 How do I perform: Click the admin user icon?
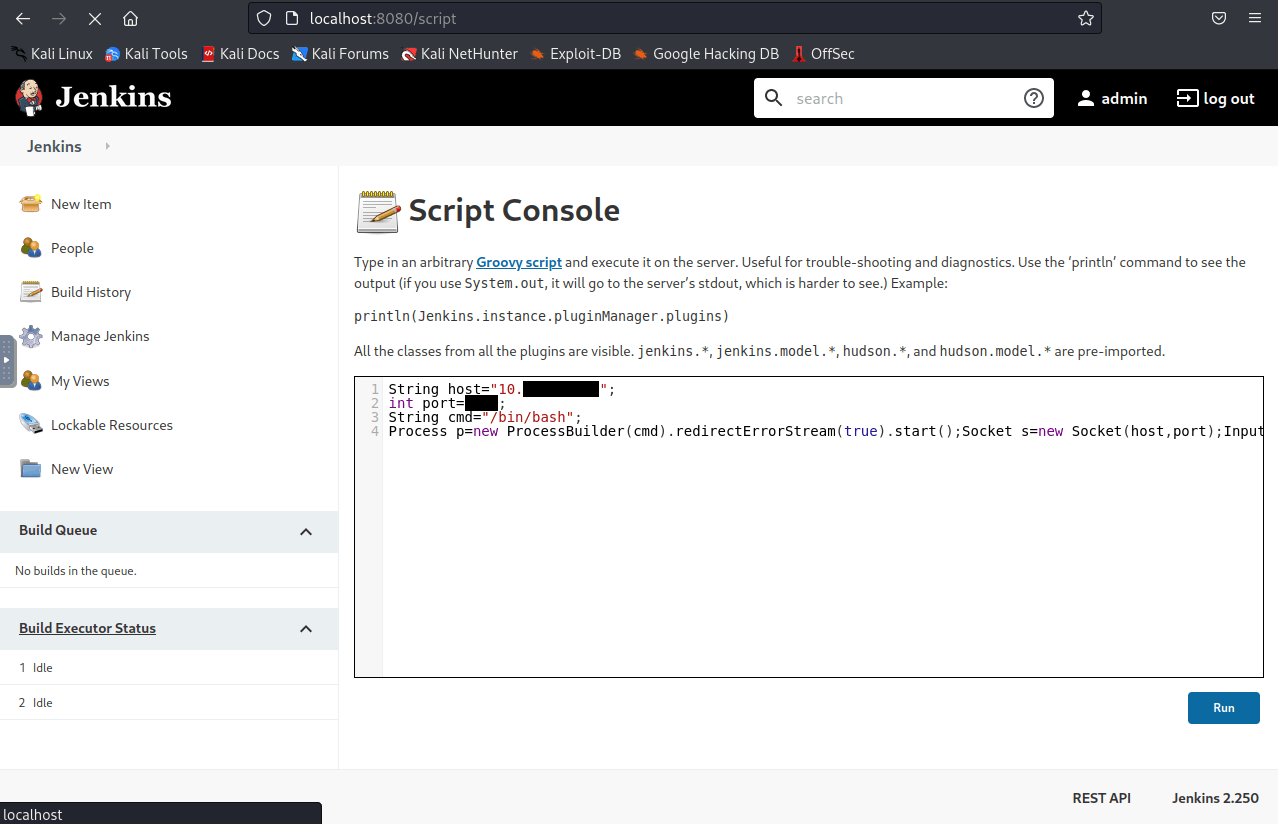(x=1086, y=98)
